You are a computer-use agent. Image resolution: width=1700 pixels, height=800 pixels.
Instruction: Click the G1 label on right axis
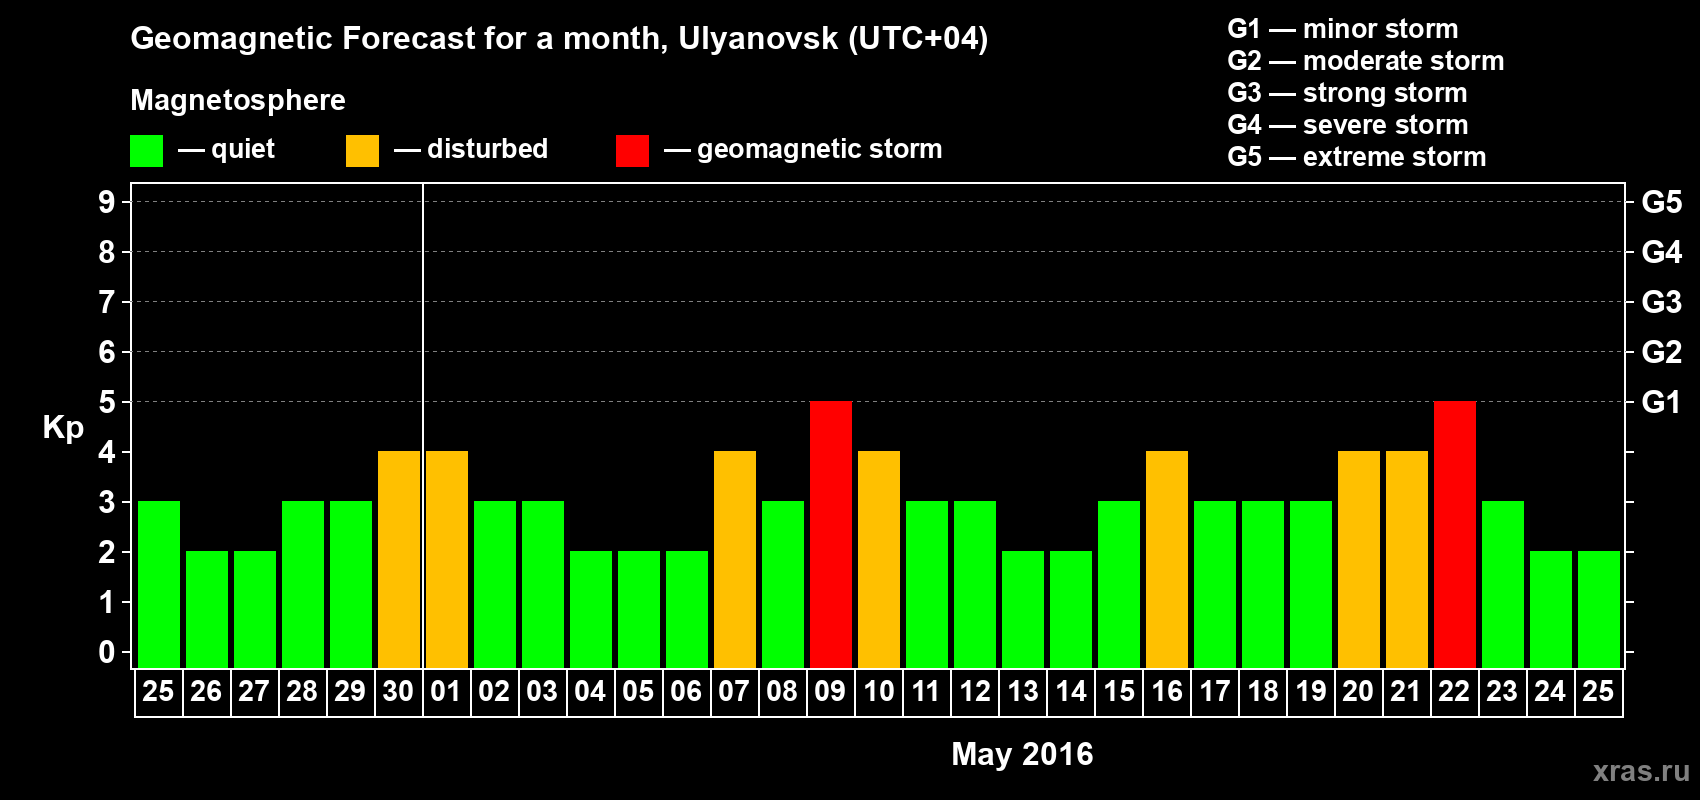(x=1661, y=402)
